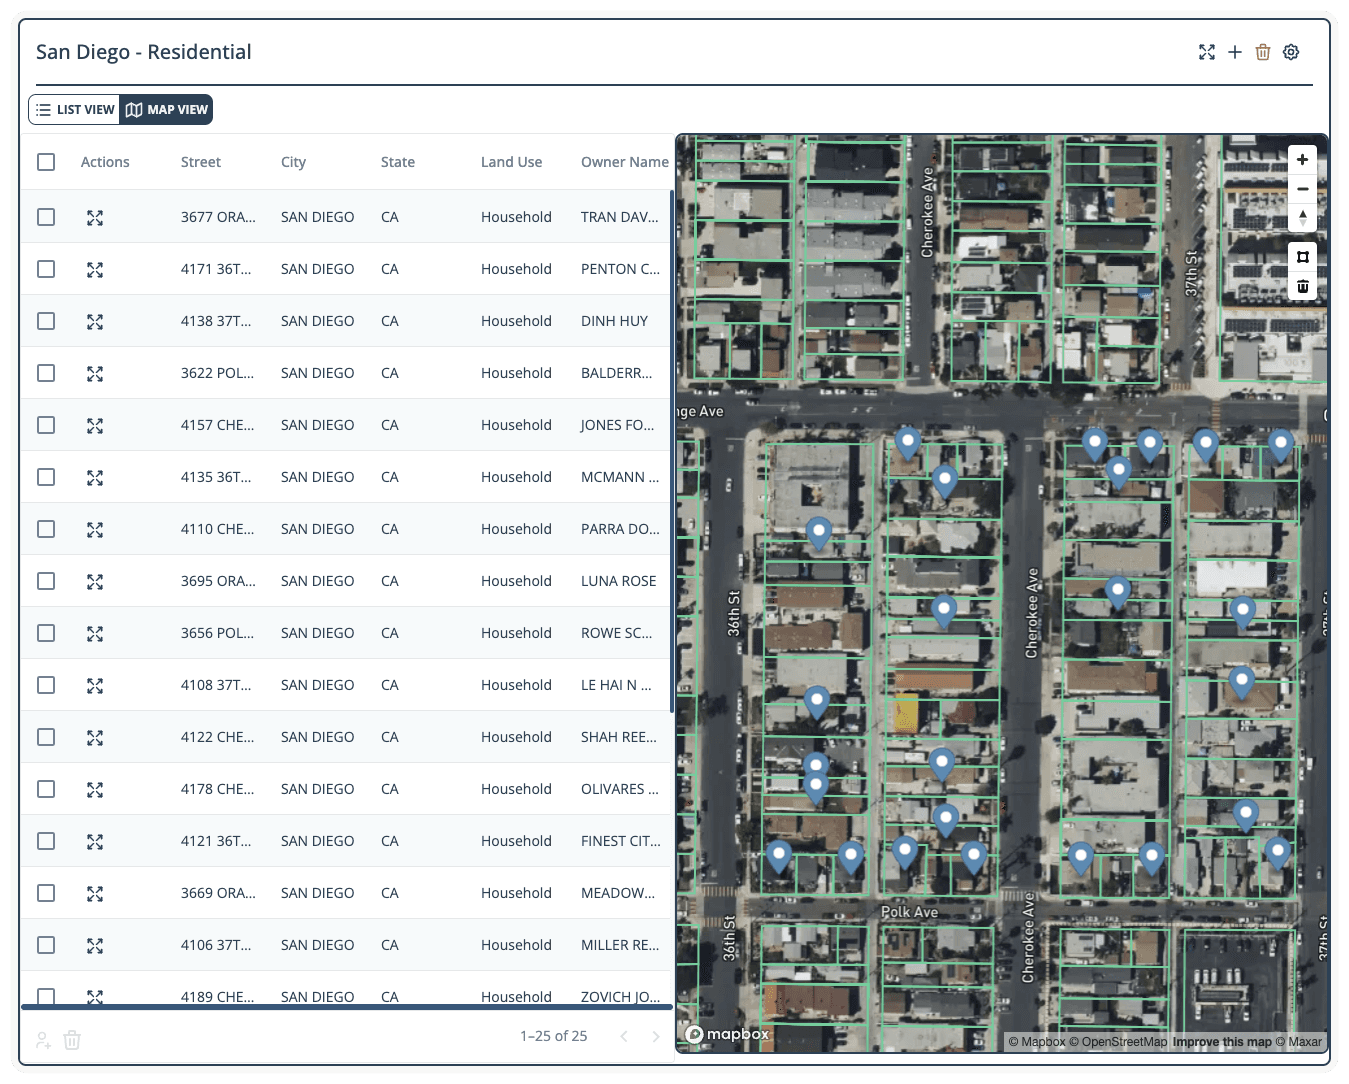Expand details for 4106 37T... row

pyautogui.click(x=95, y=946)
